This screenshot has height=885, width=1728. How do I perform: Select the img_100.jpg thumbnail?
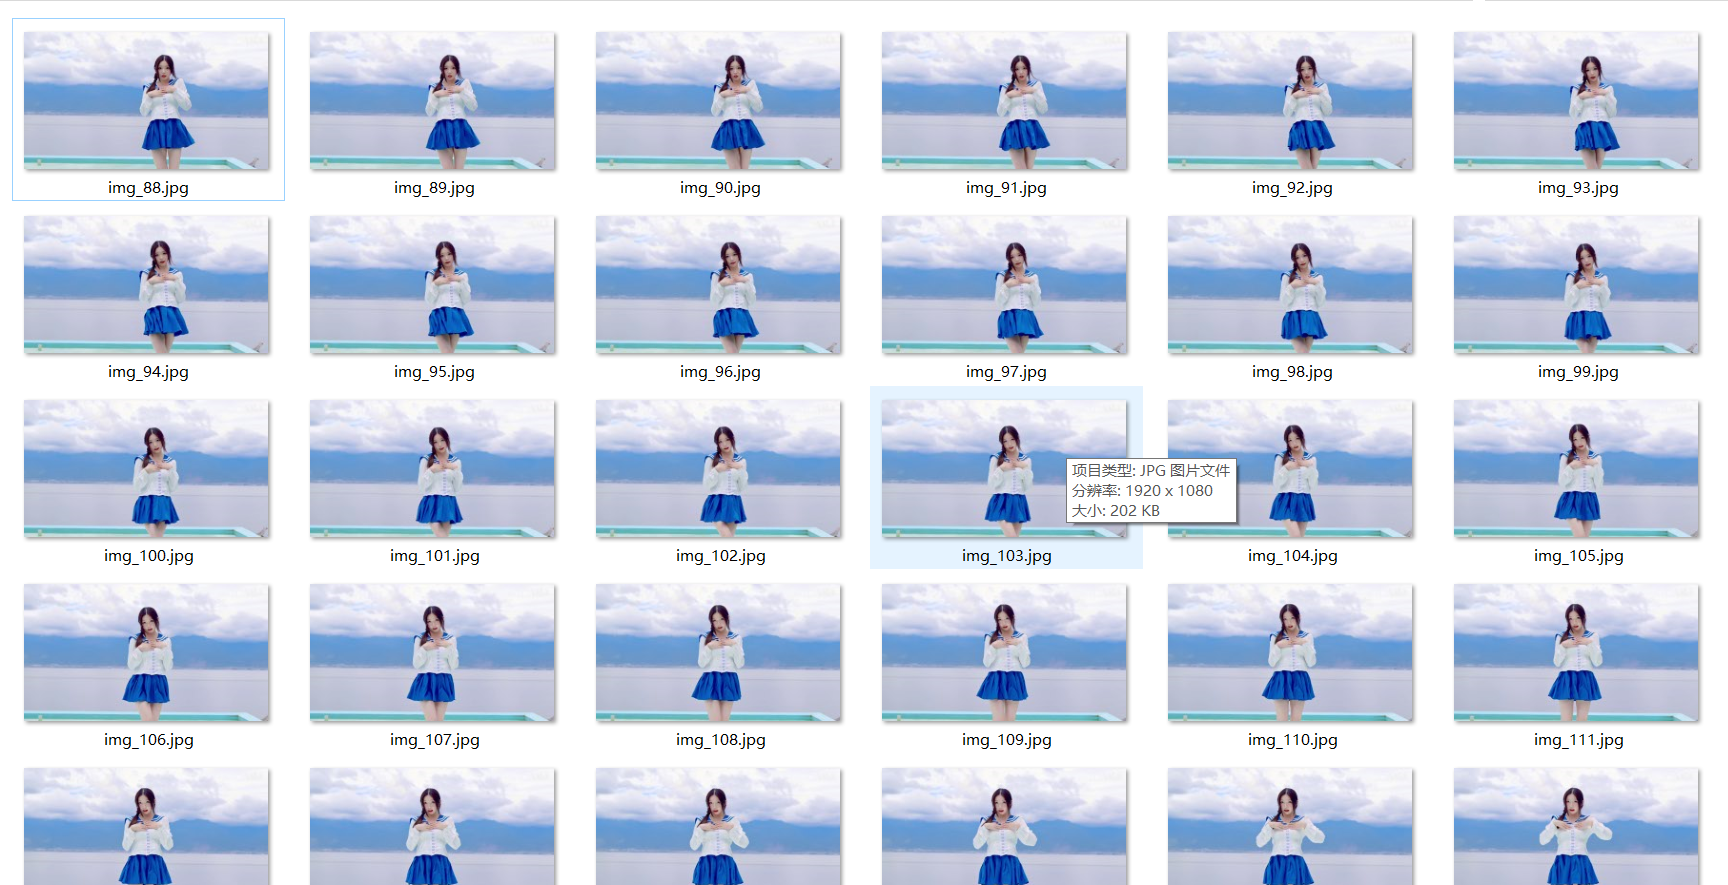coord(146,468)
